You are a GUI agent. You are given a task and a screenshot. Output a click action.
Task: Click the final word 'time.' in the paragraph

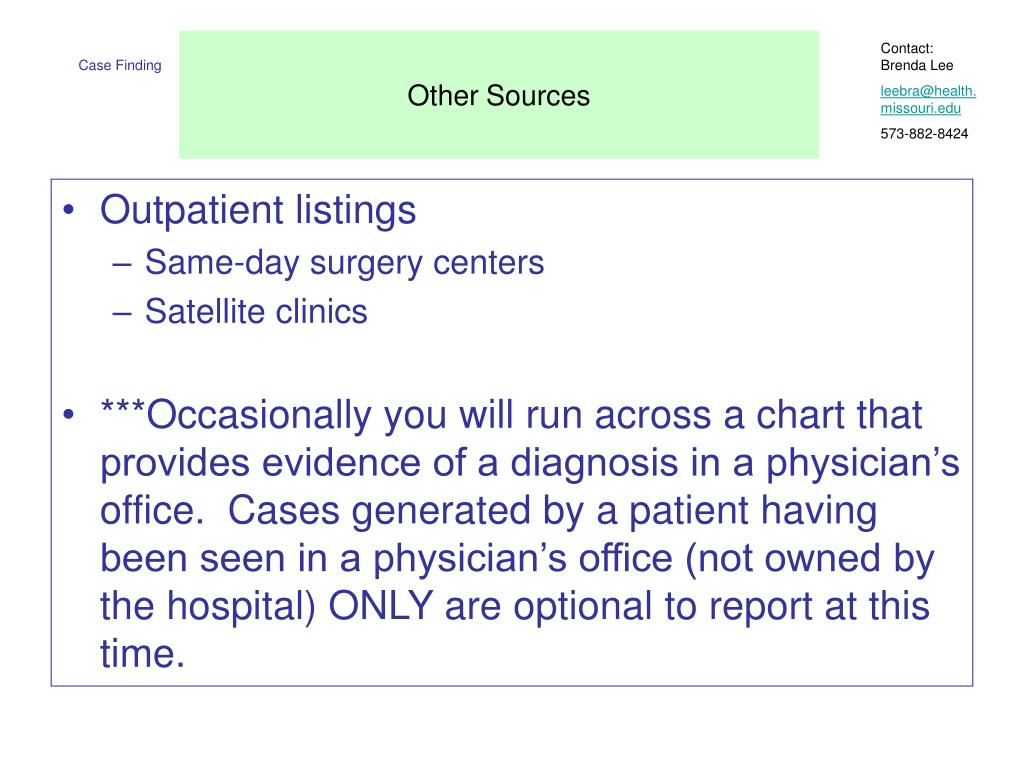142,654
